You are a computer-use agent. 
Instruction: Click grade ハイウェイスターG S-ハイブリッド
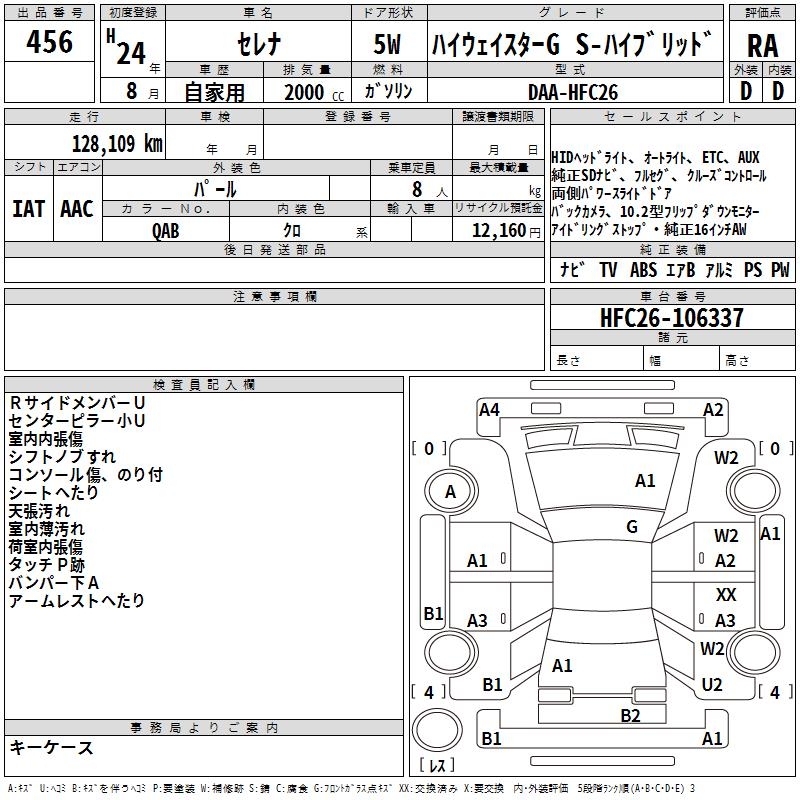pos(572,44)
